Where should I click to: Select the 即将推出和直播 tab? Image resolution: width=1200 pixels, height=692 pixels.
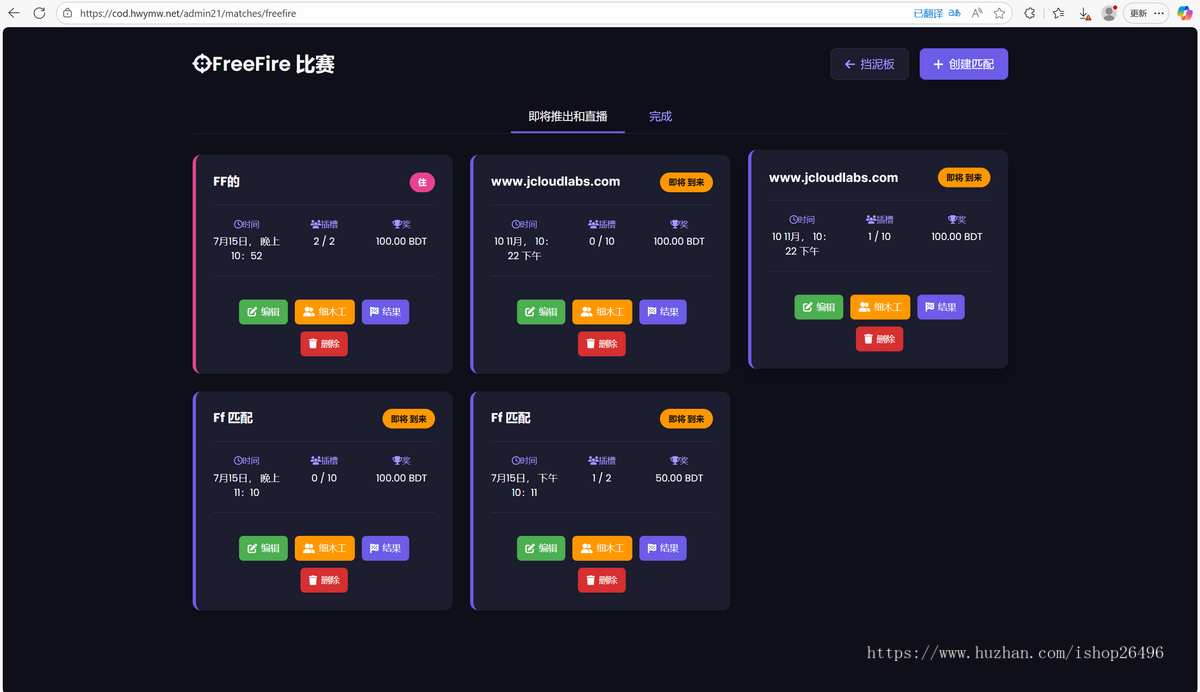point(567,116)
